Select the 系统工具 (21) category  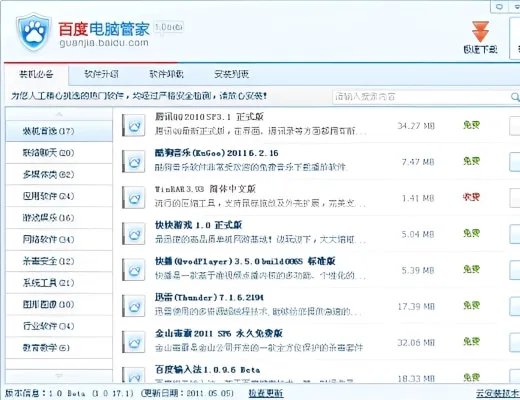59,283
